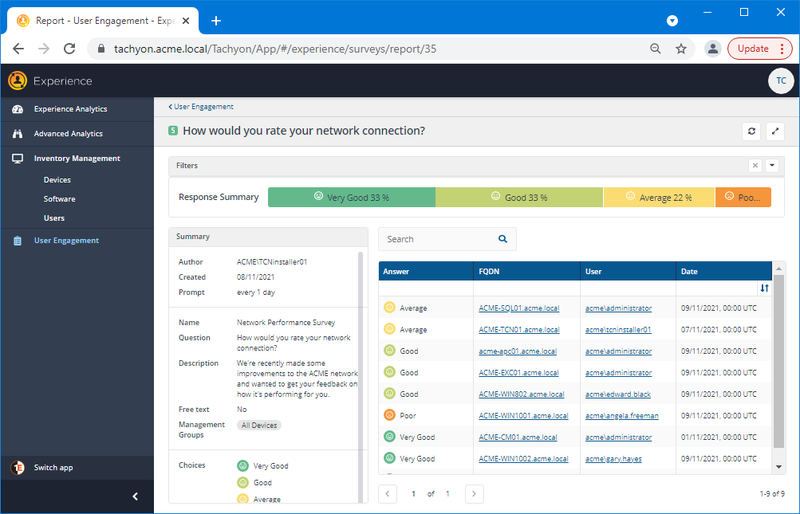Go to previous page of results
The image size is (800, 514).
pyautogui.click(x=387, y=494)
